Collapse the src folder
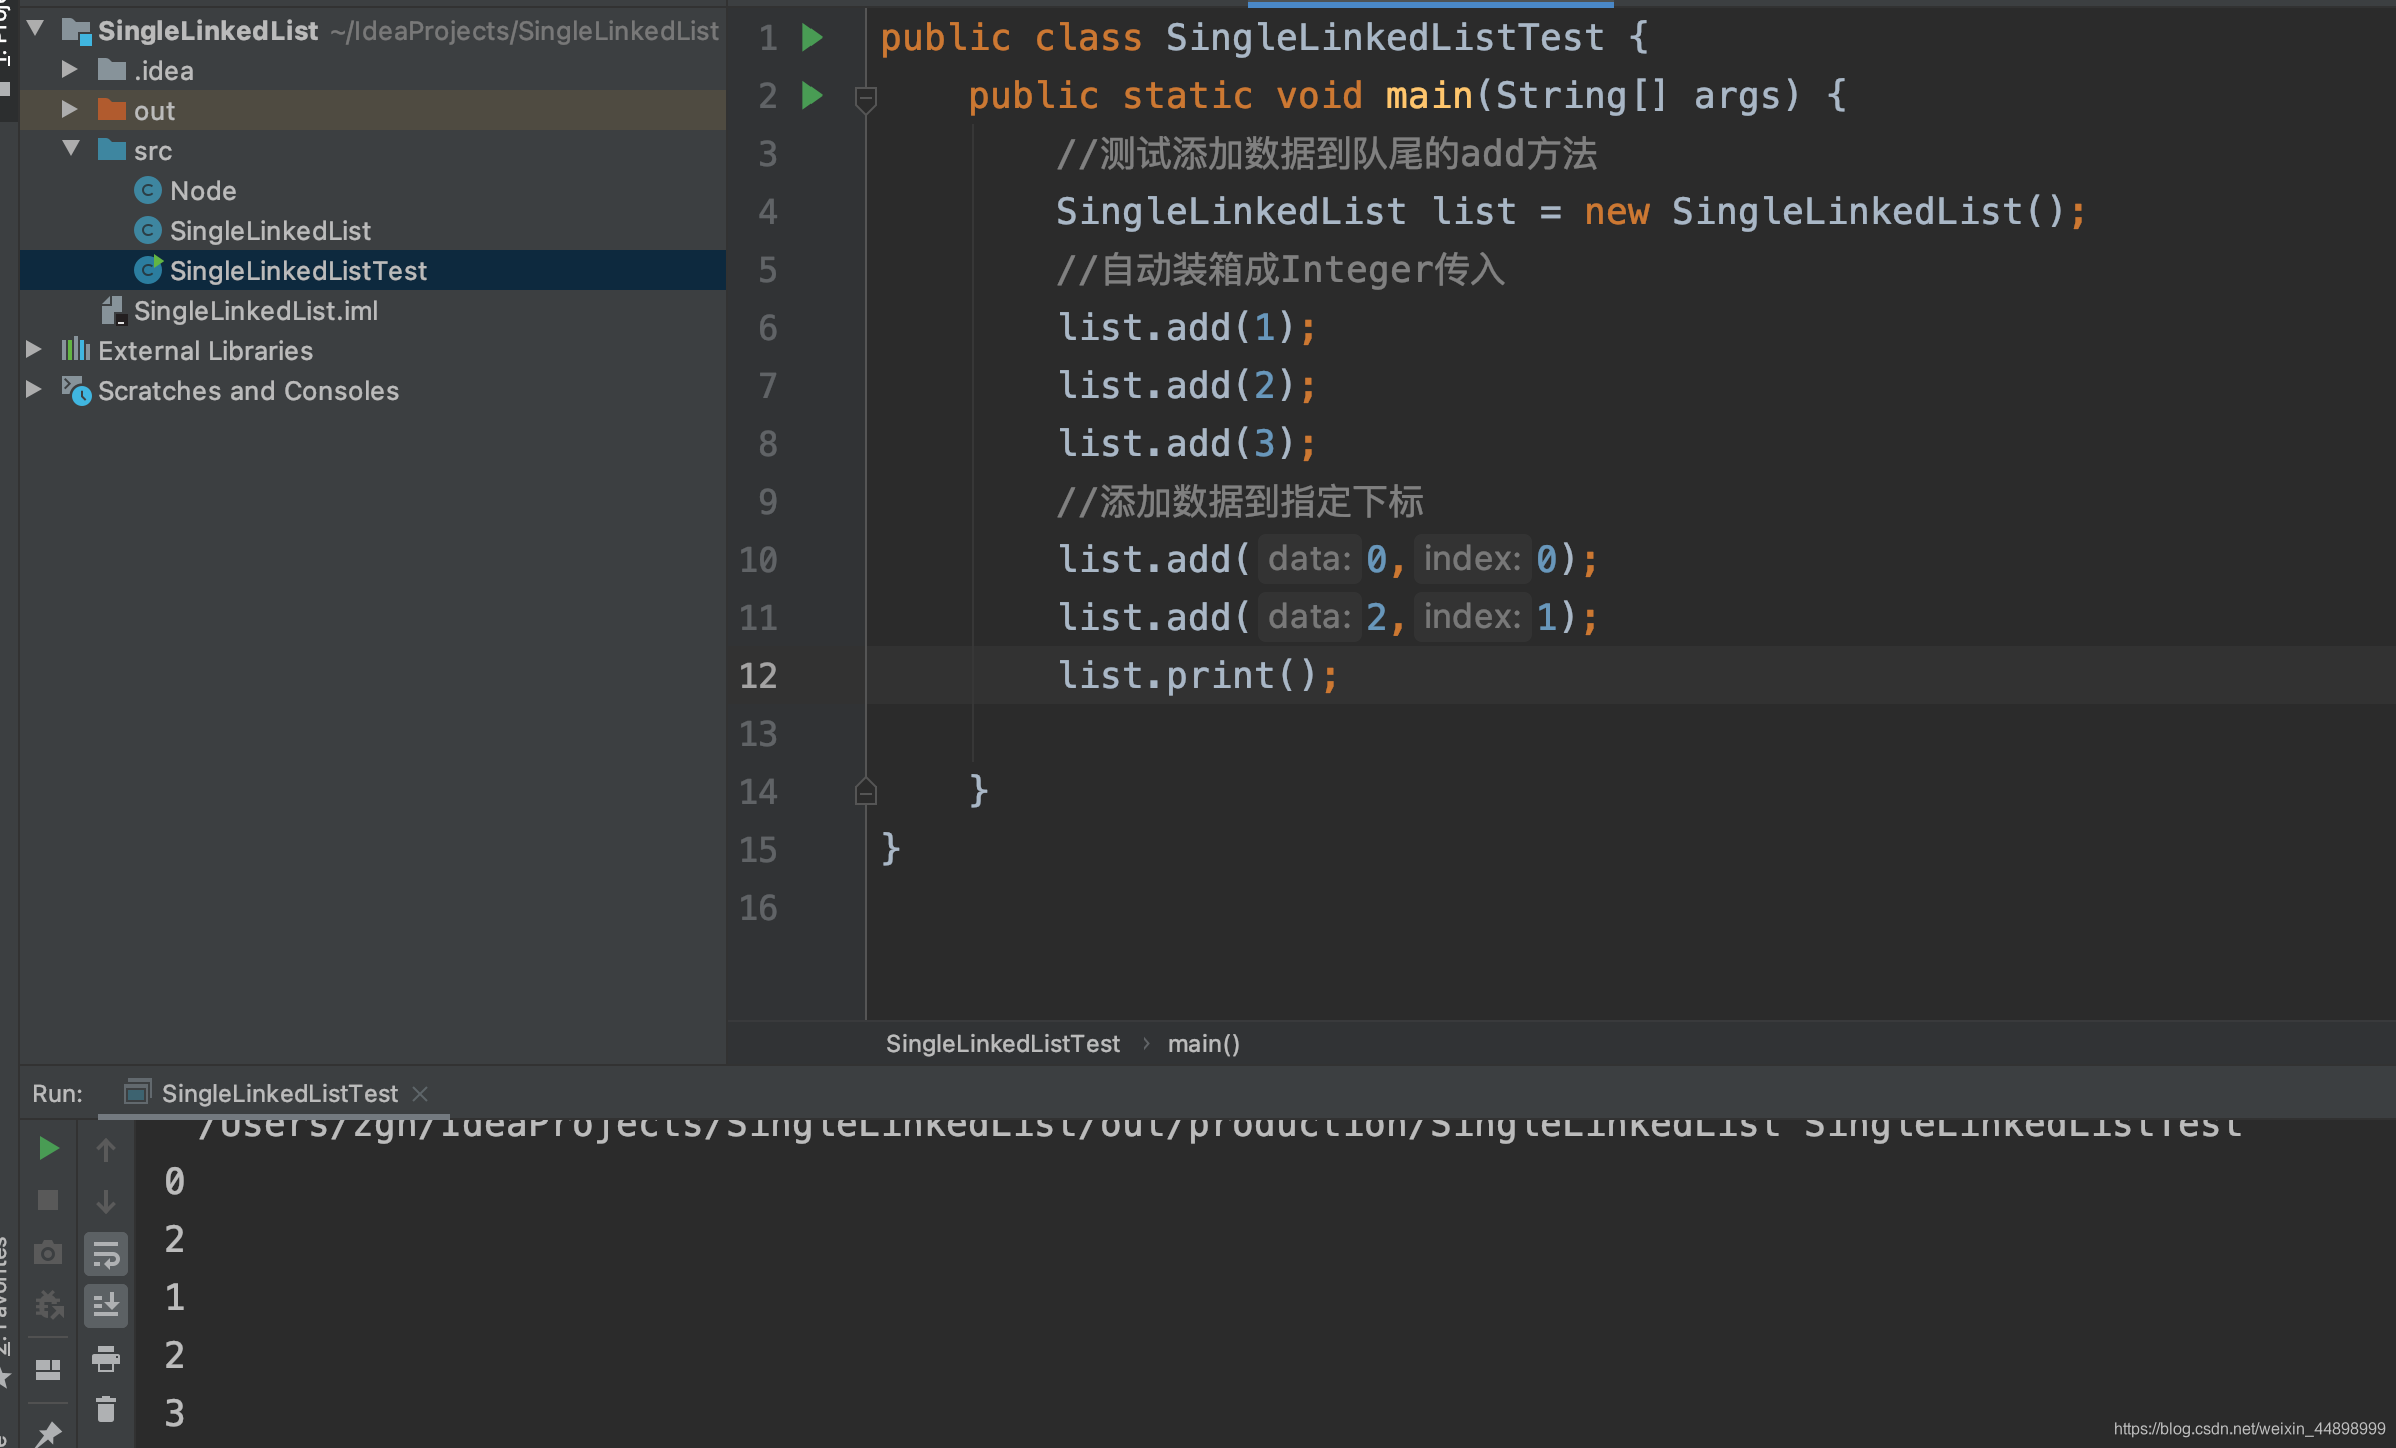Image resolution: width=2396 pixels, height=1448 pixels. pyautogui.click(x=71, y=149)
